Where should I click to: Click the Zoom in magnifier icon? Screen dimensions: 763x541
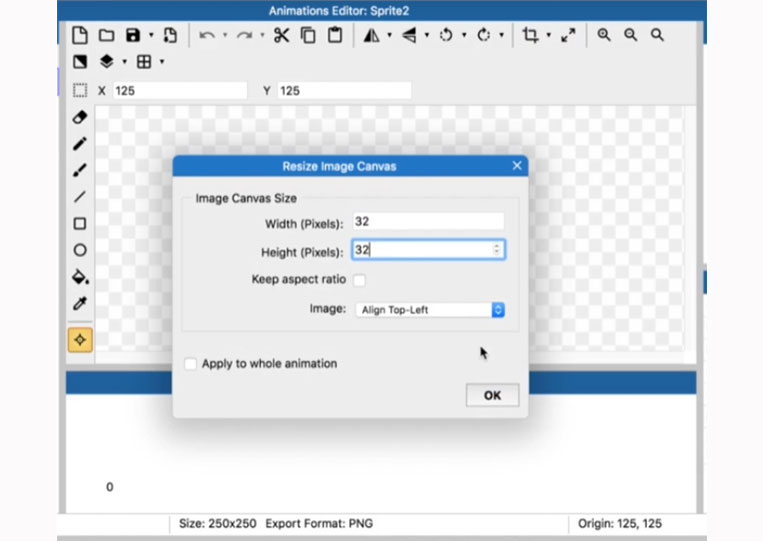click(x=604, y=35)
